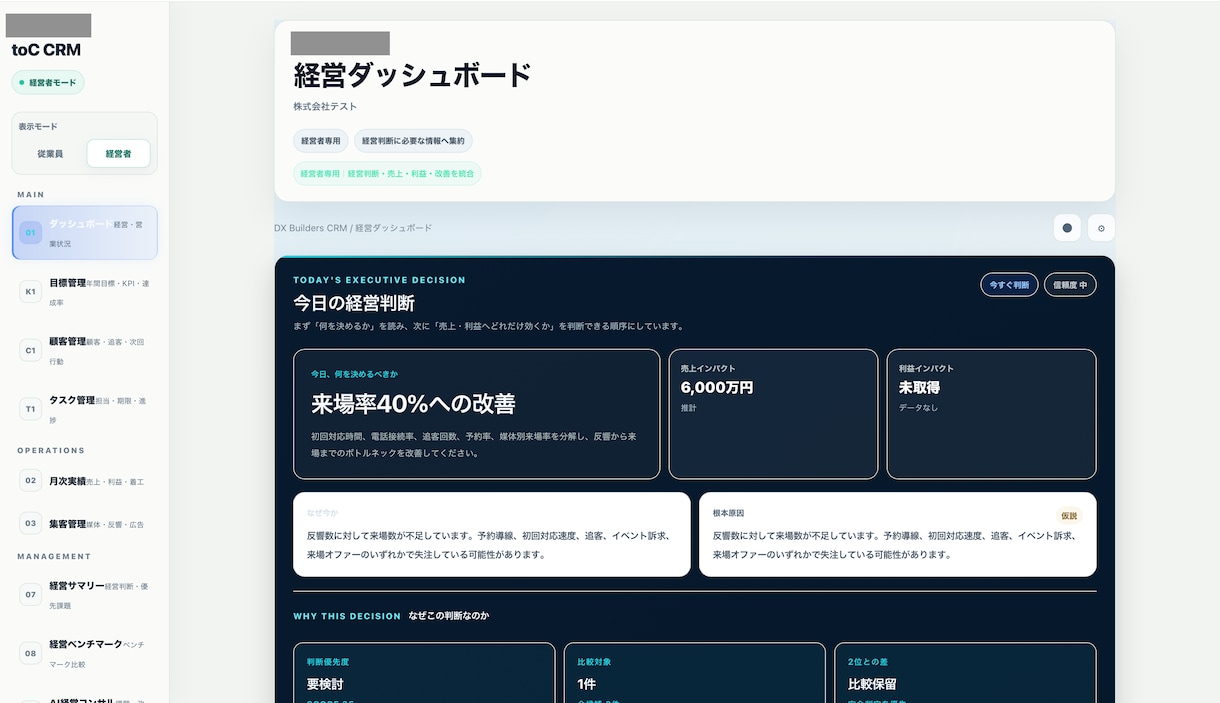This screenshot has width=1220, height=703.
Task: Open the なぜ今か white card
Action: [491, 534]
